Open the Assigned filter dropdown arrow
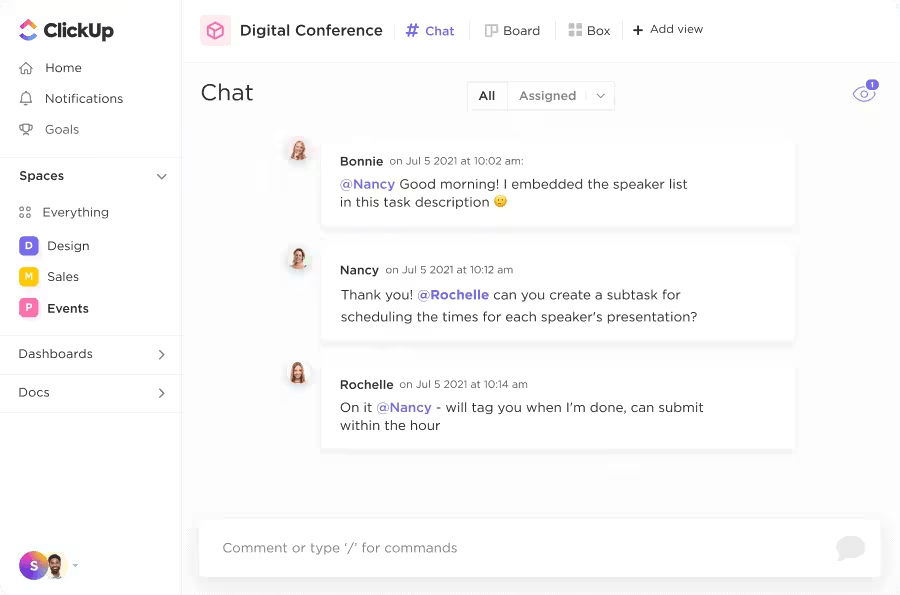The image size is (900, 595). click(x=600, y=96)
